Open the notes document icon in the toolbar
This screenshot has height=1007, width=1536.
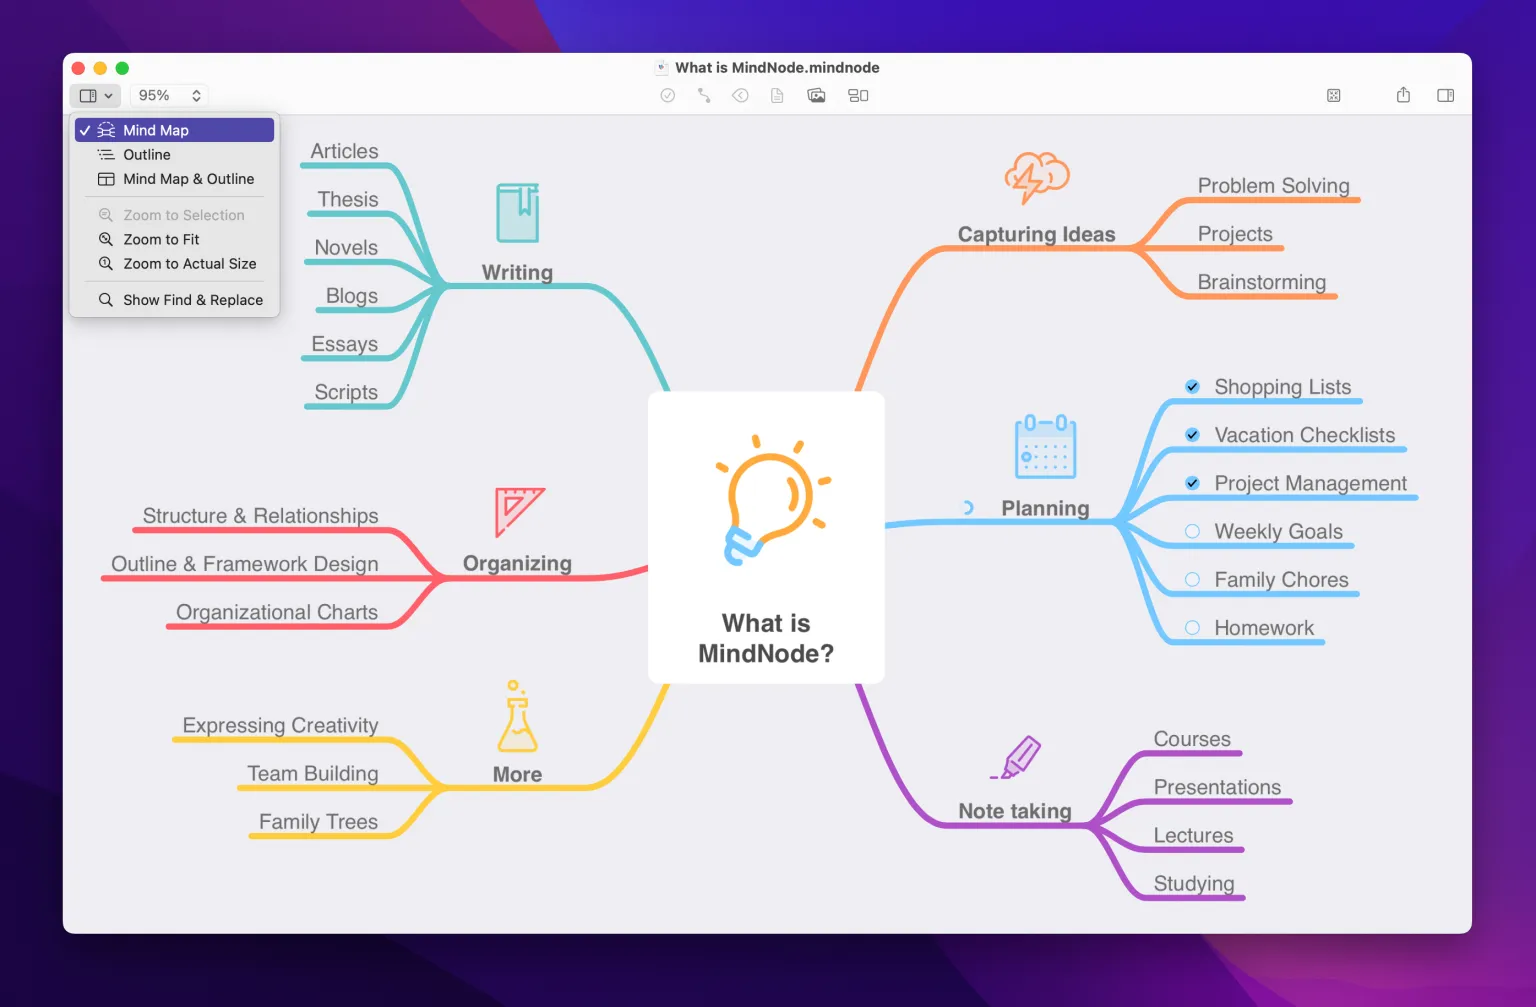point(777,95)
